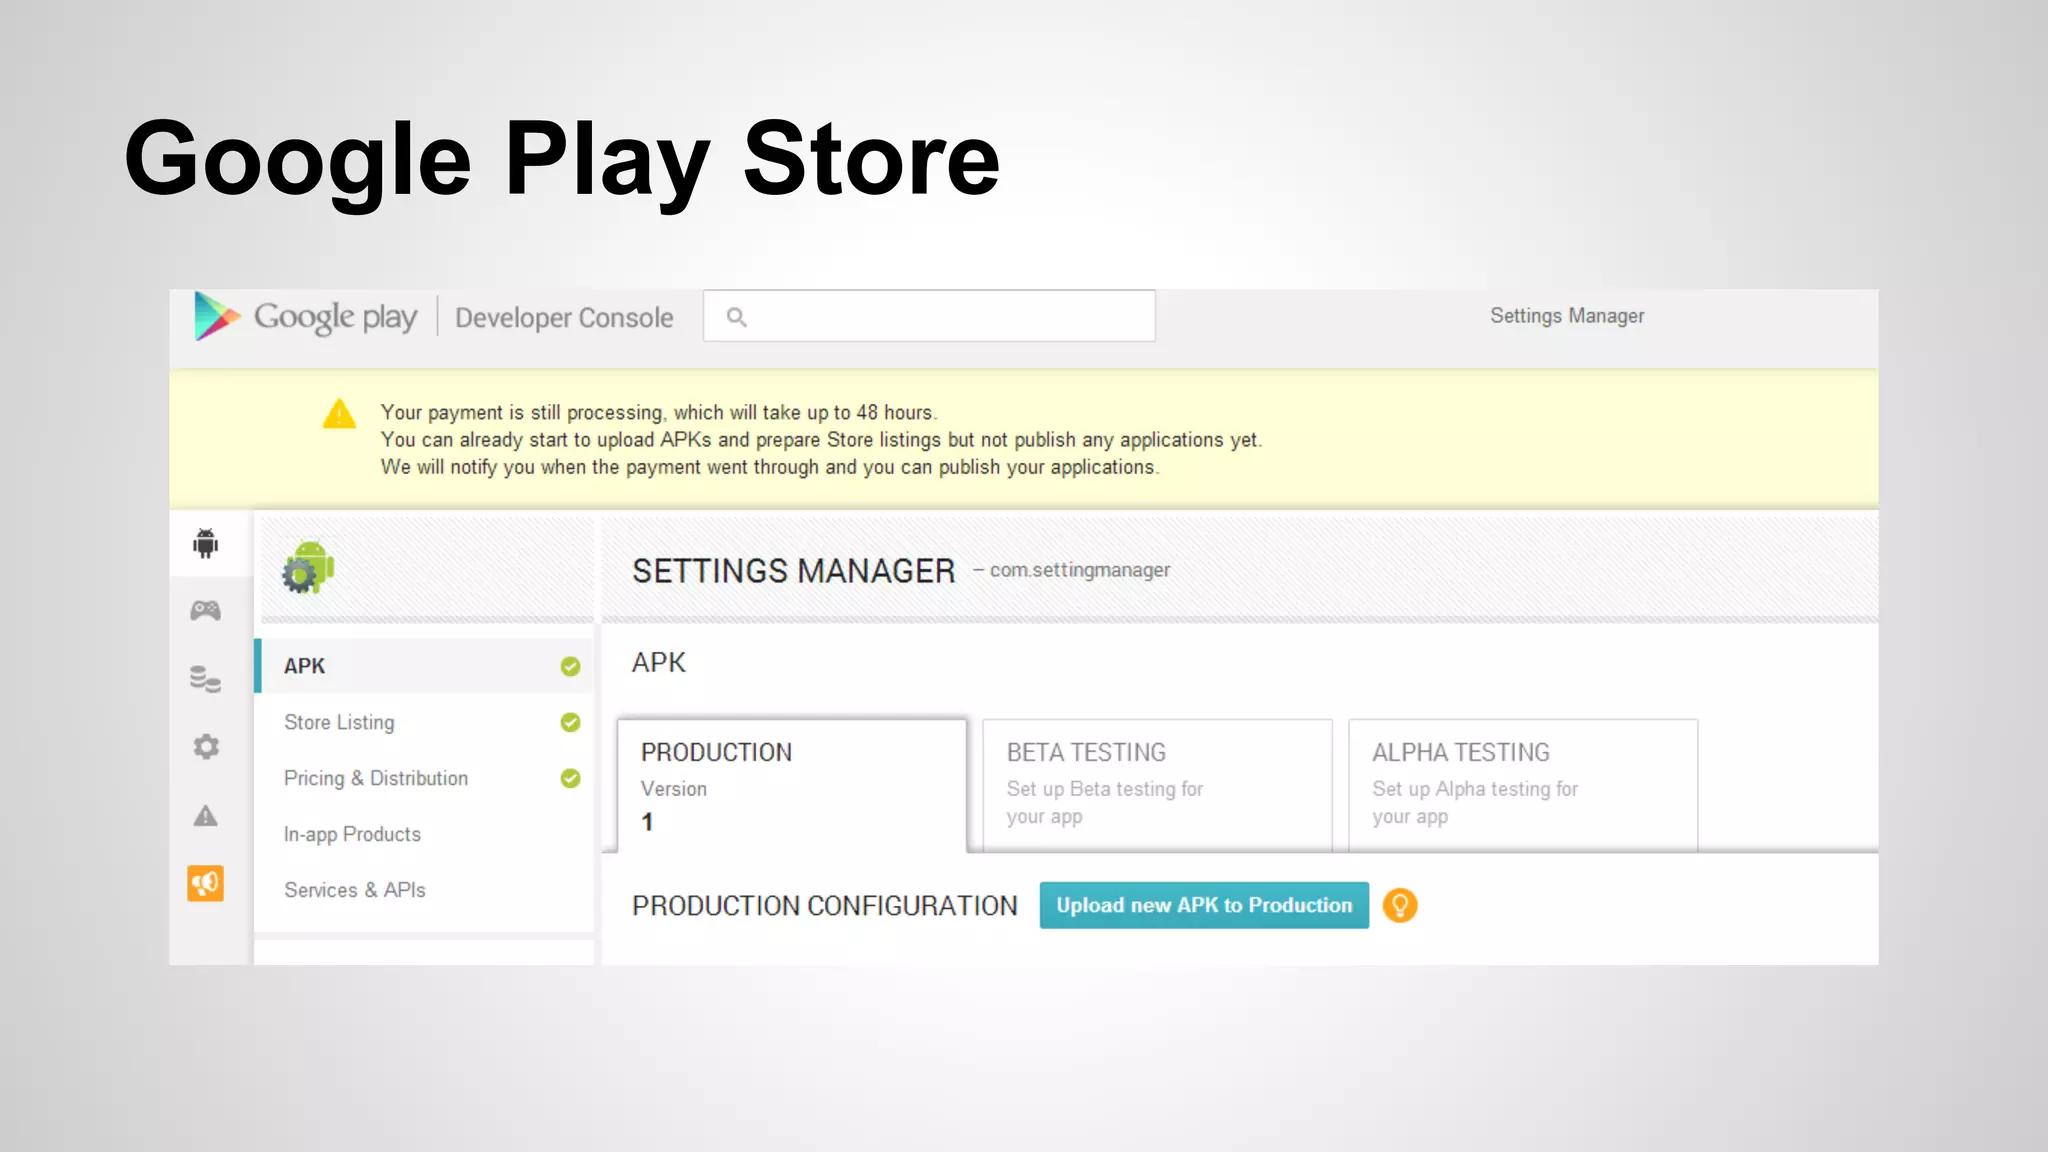Open Alerts via warning triangle sidebar icon
This screenshot has height=1152, width=2048.
(206, 816)
